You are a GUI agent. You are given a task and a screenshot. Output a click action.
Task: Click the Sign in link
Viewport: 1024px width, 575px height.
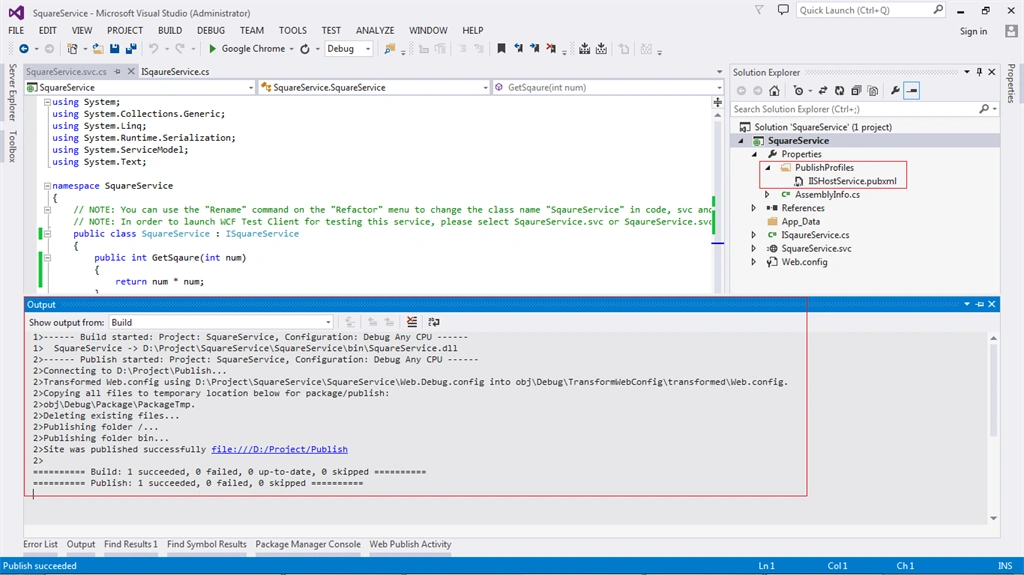[x=973, y=31]
